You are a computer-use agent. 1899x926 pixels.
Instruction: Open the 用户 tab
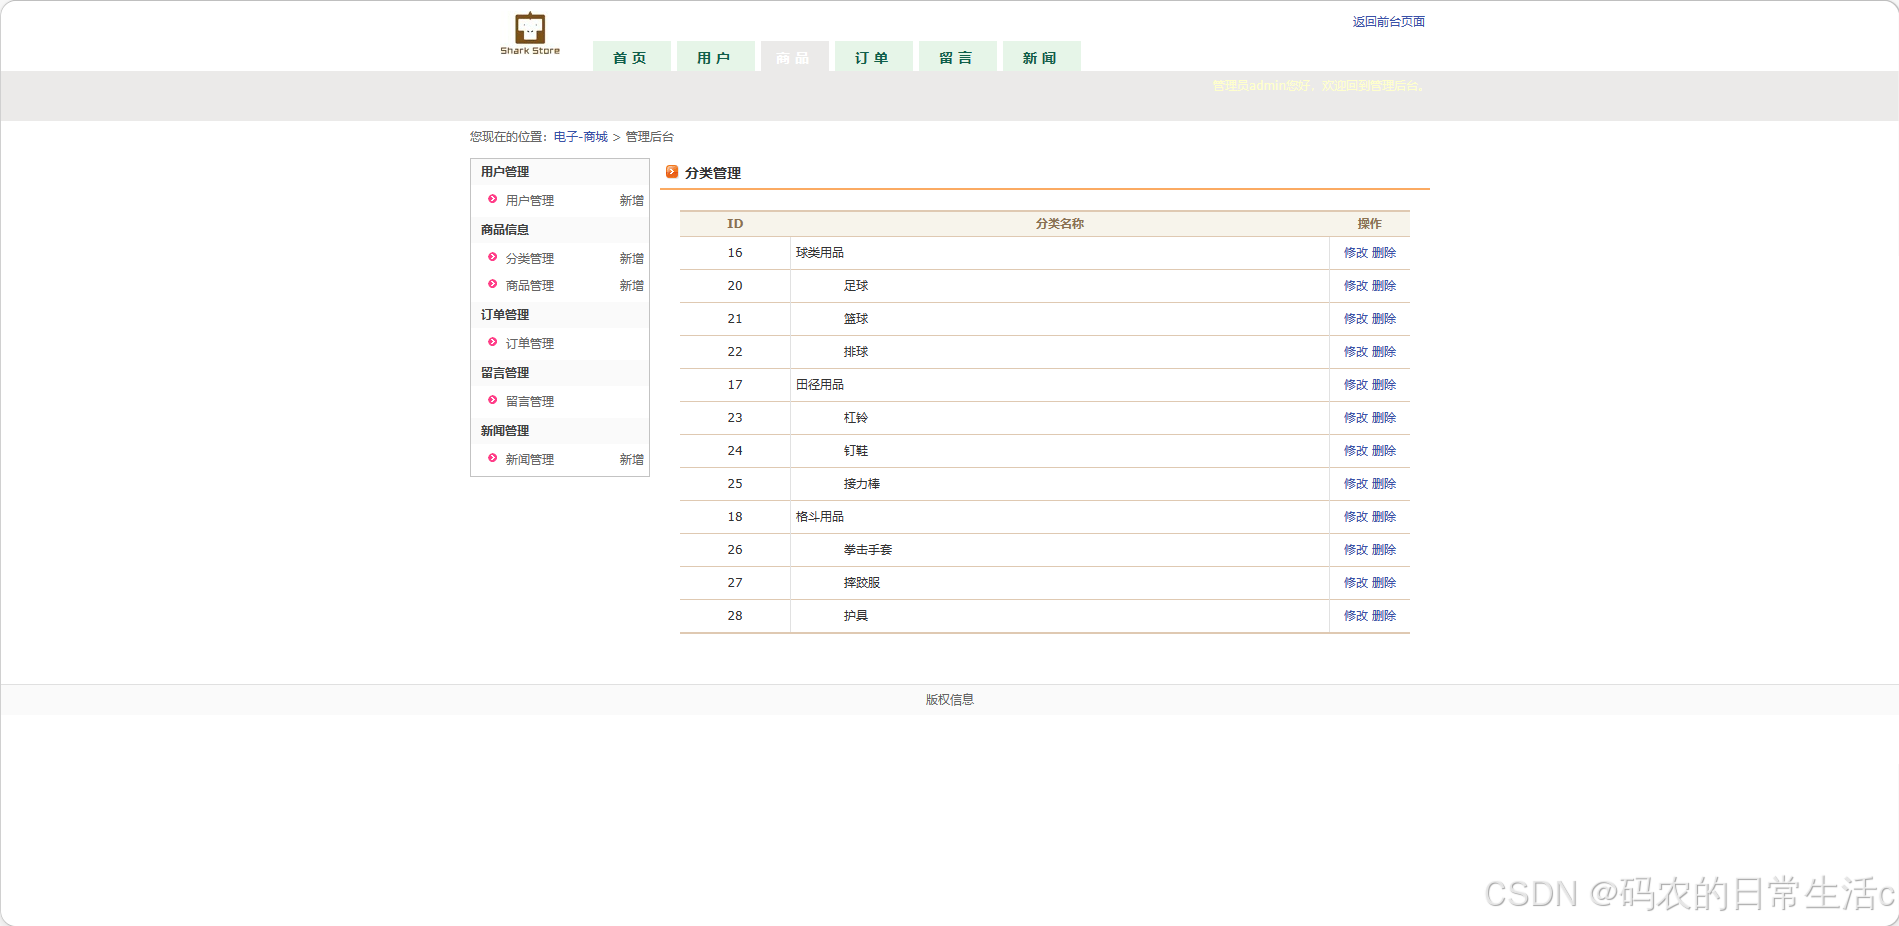pyautogui.click(x=715, y=56)
